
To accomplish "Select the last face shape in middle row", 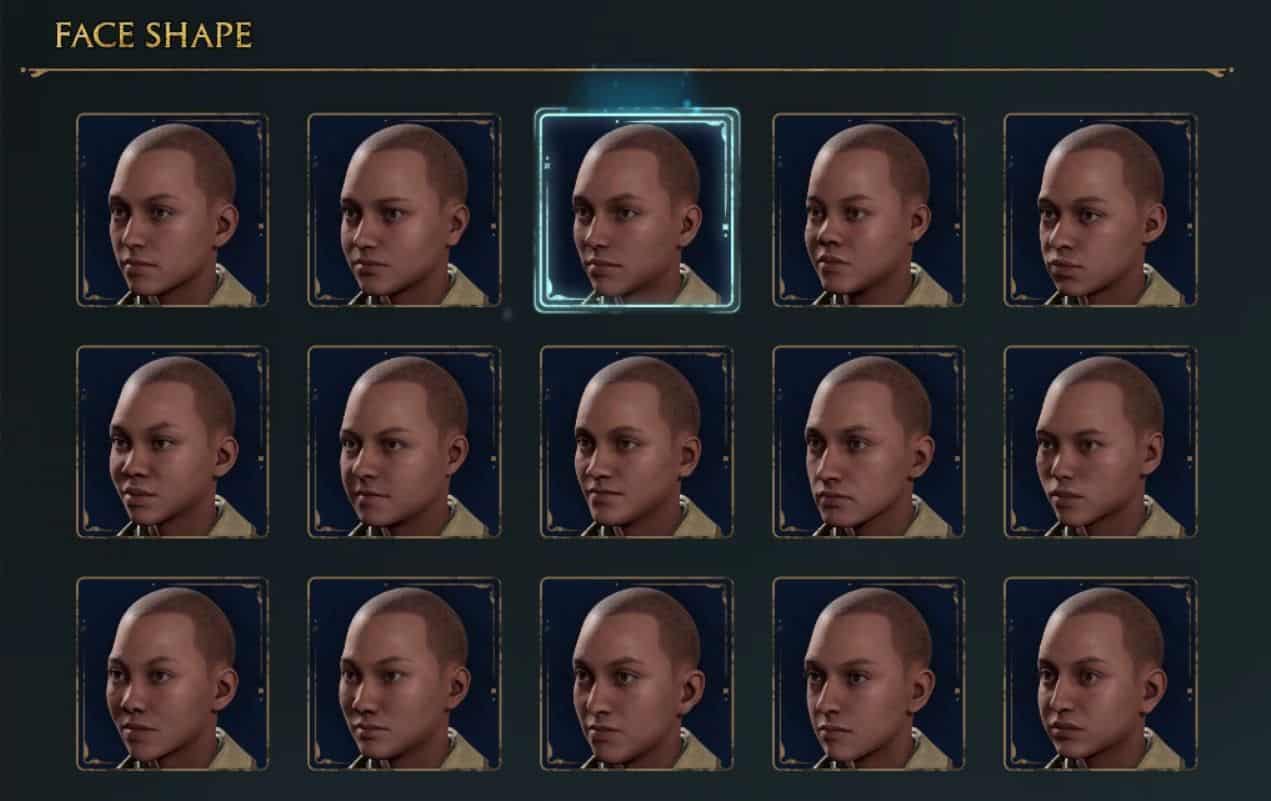I will click(x=1101, y=442).
